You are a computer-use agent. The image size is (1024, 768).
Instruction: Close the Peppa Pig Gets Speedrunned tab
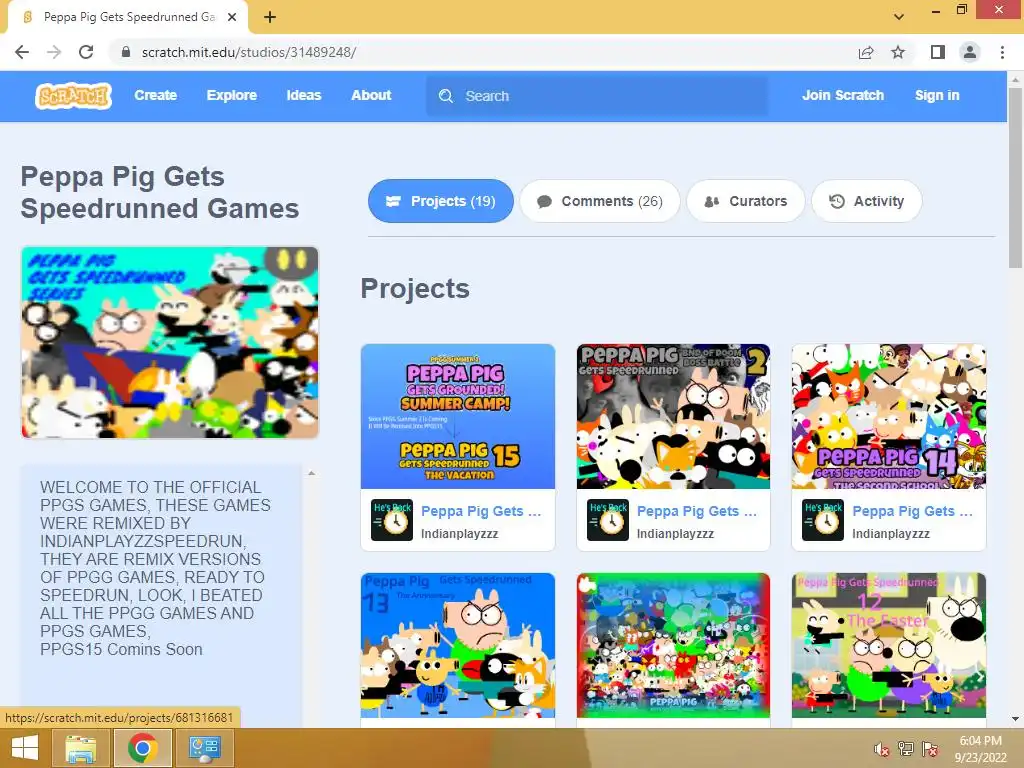(x=232, y=17)
